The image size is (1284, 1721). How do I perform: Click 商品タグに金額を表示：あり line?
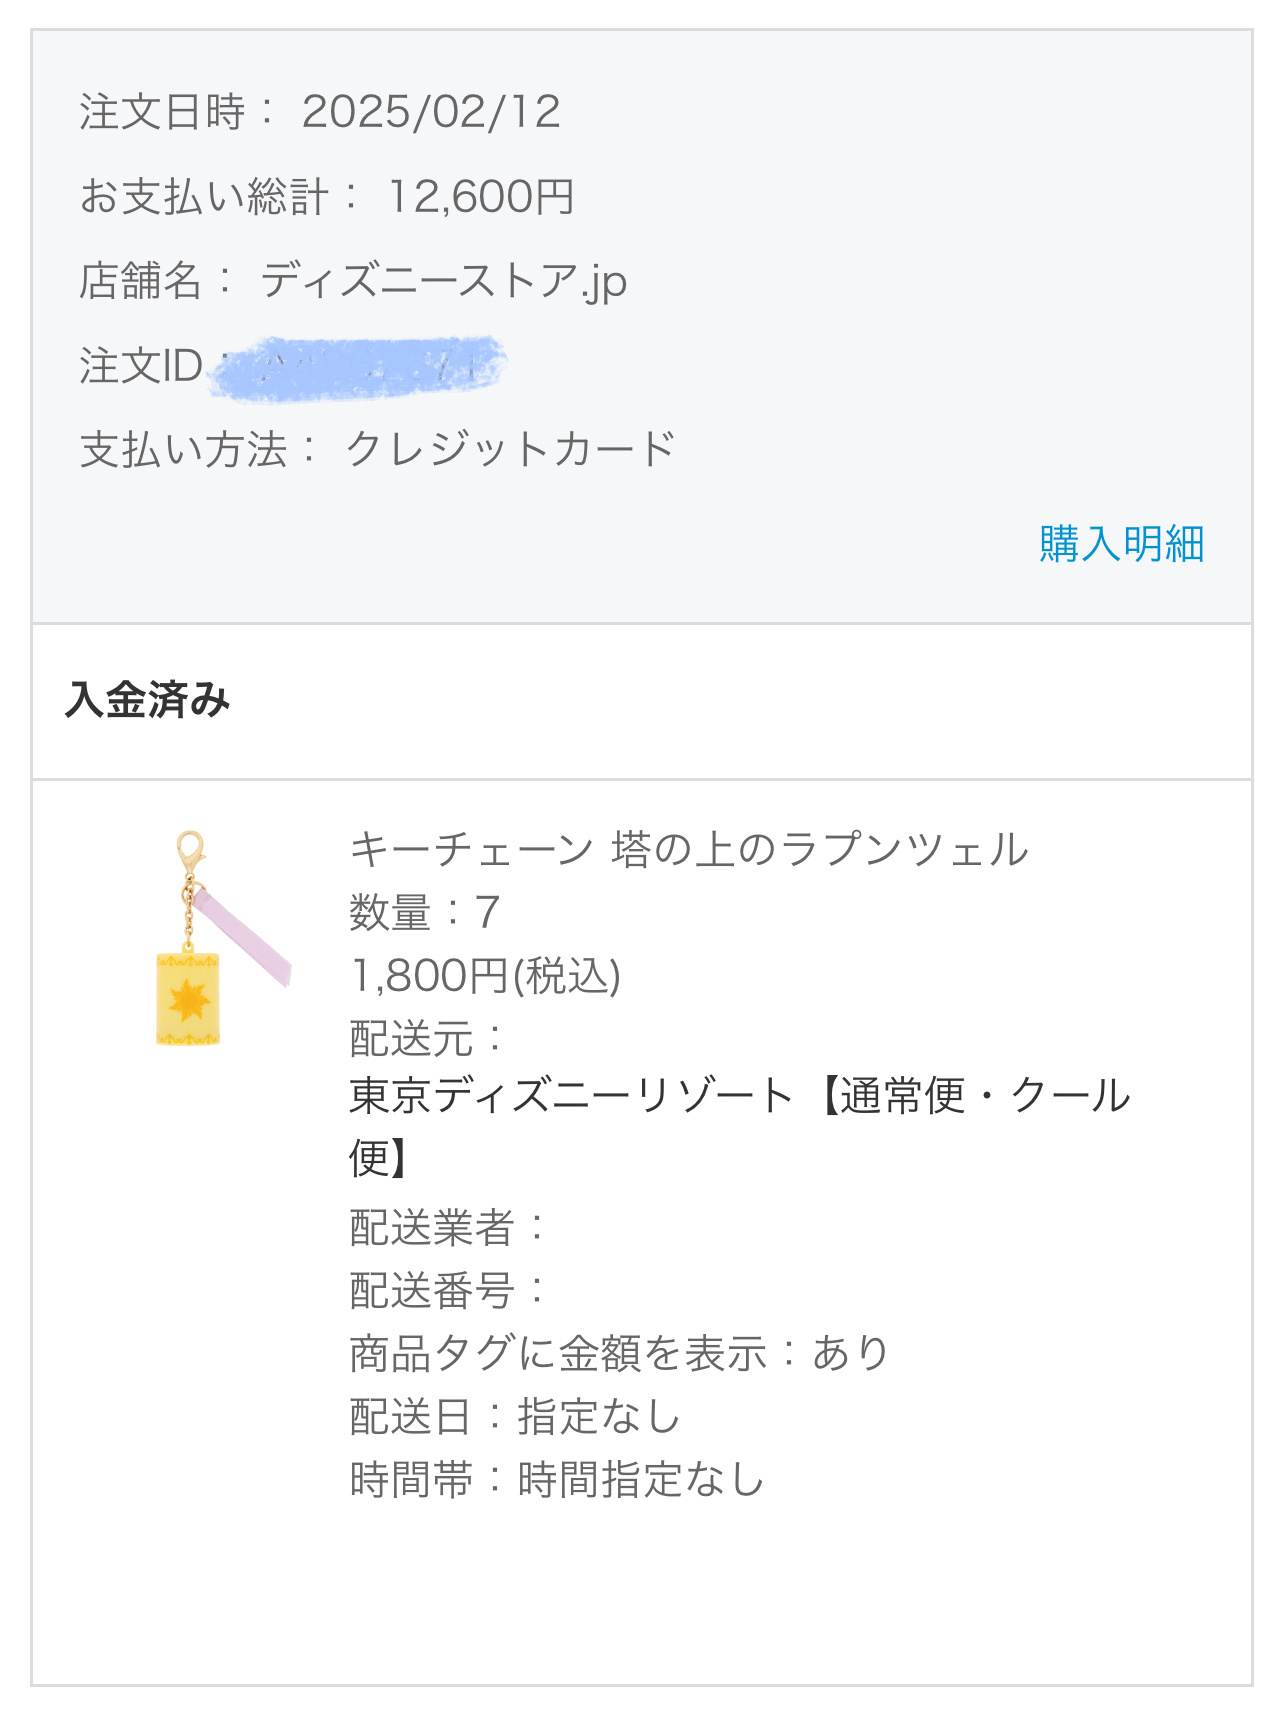pos(620,1354)
